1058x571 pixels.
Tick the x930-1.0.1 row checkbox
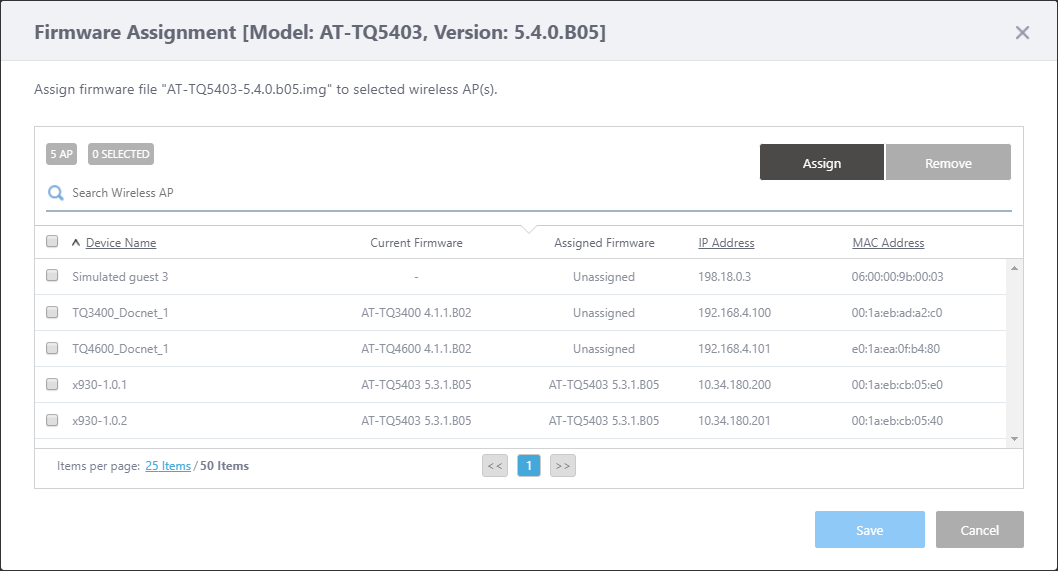[x=52, y=384]
